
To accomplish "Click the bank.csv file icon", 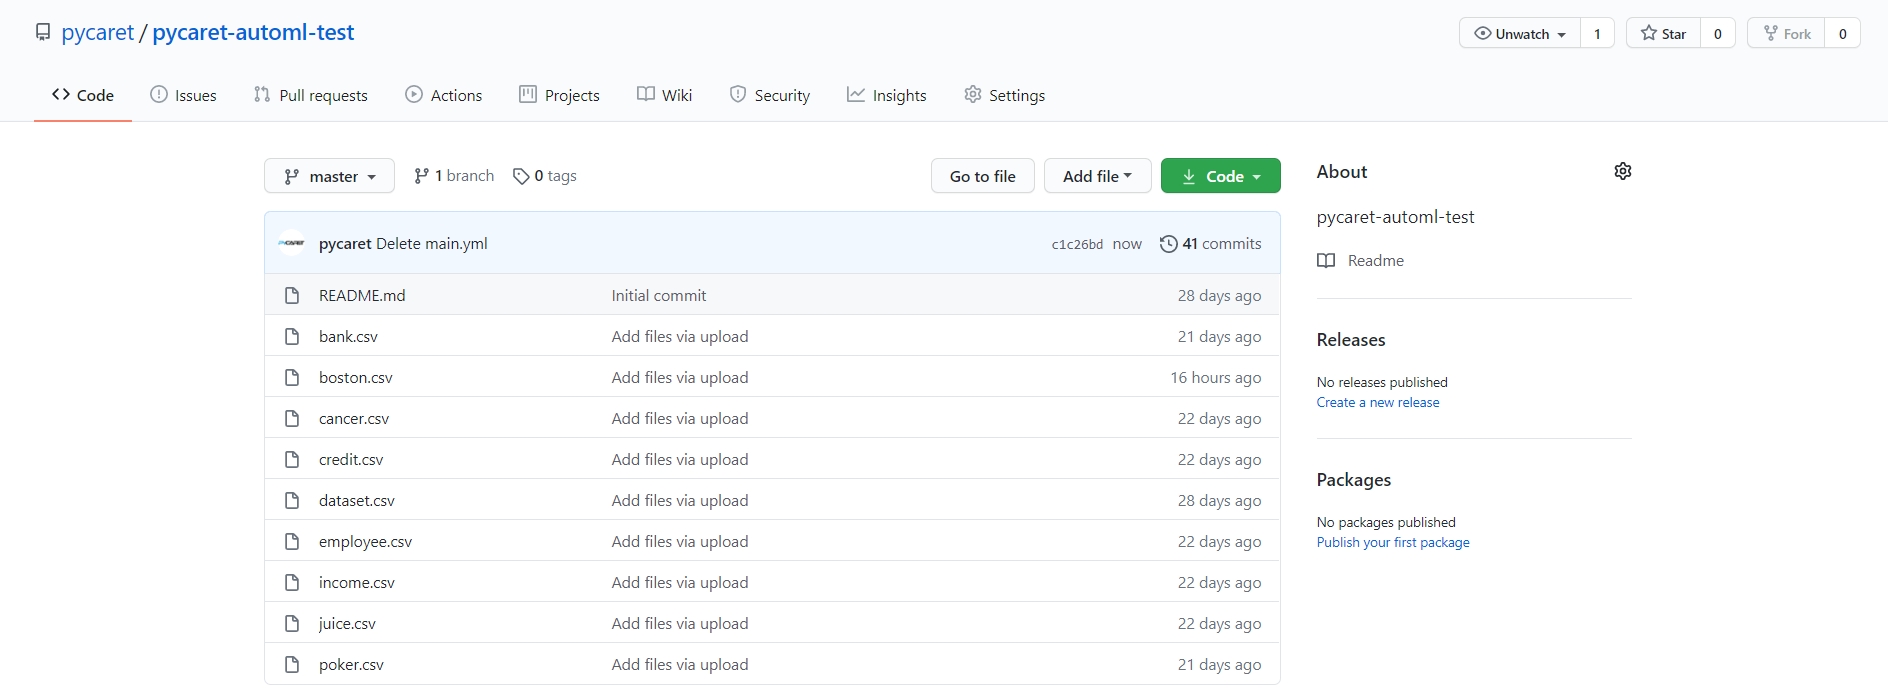I will coord(292,337).
